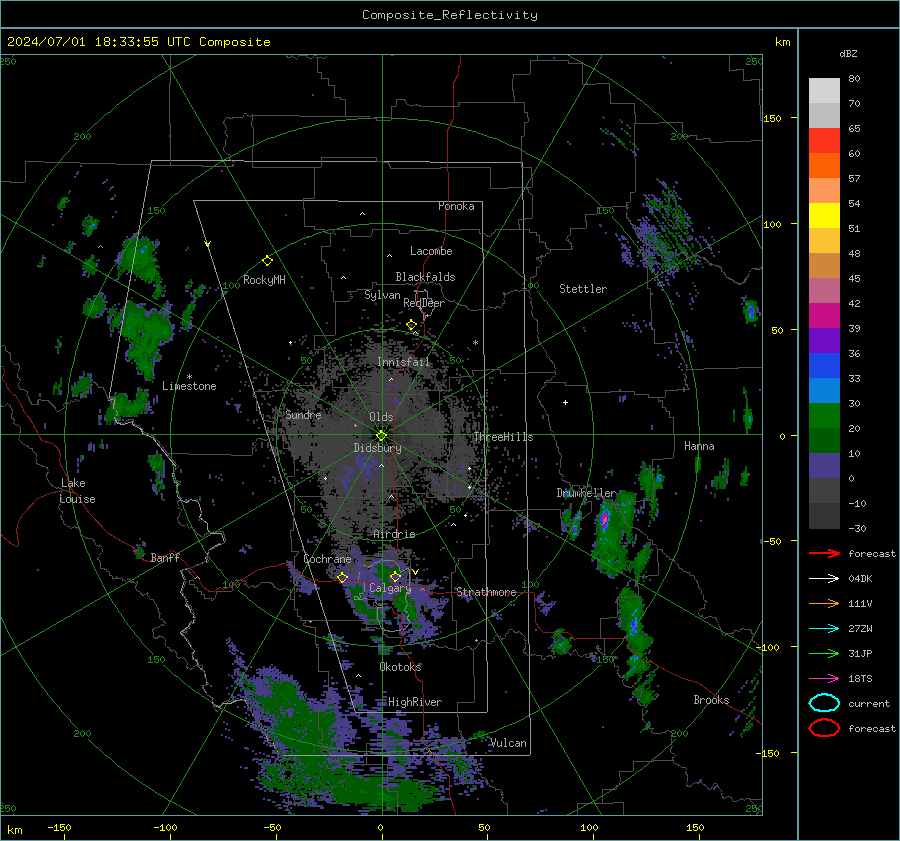
Task: Click the Composite_Reflectivity title text
Action: 450,15
